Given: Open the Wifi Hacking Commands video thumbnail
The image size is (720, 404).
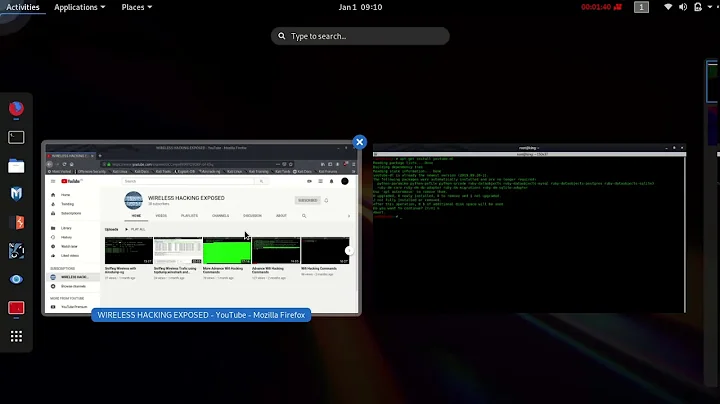Looking at the screenshot, I should [x=325, y=251].
